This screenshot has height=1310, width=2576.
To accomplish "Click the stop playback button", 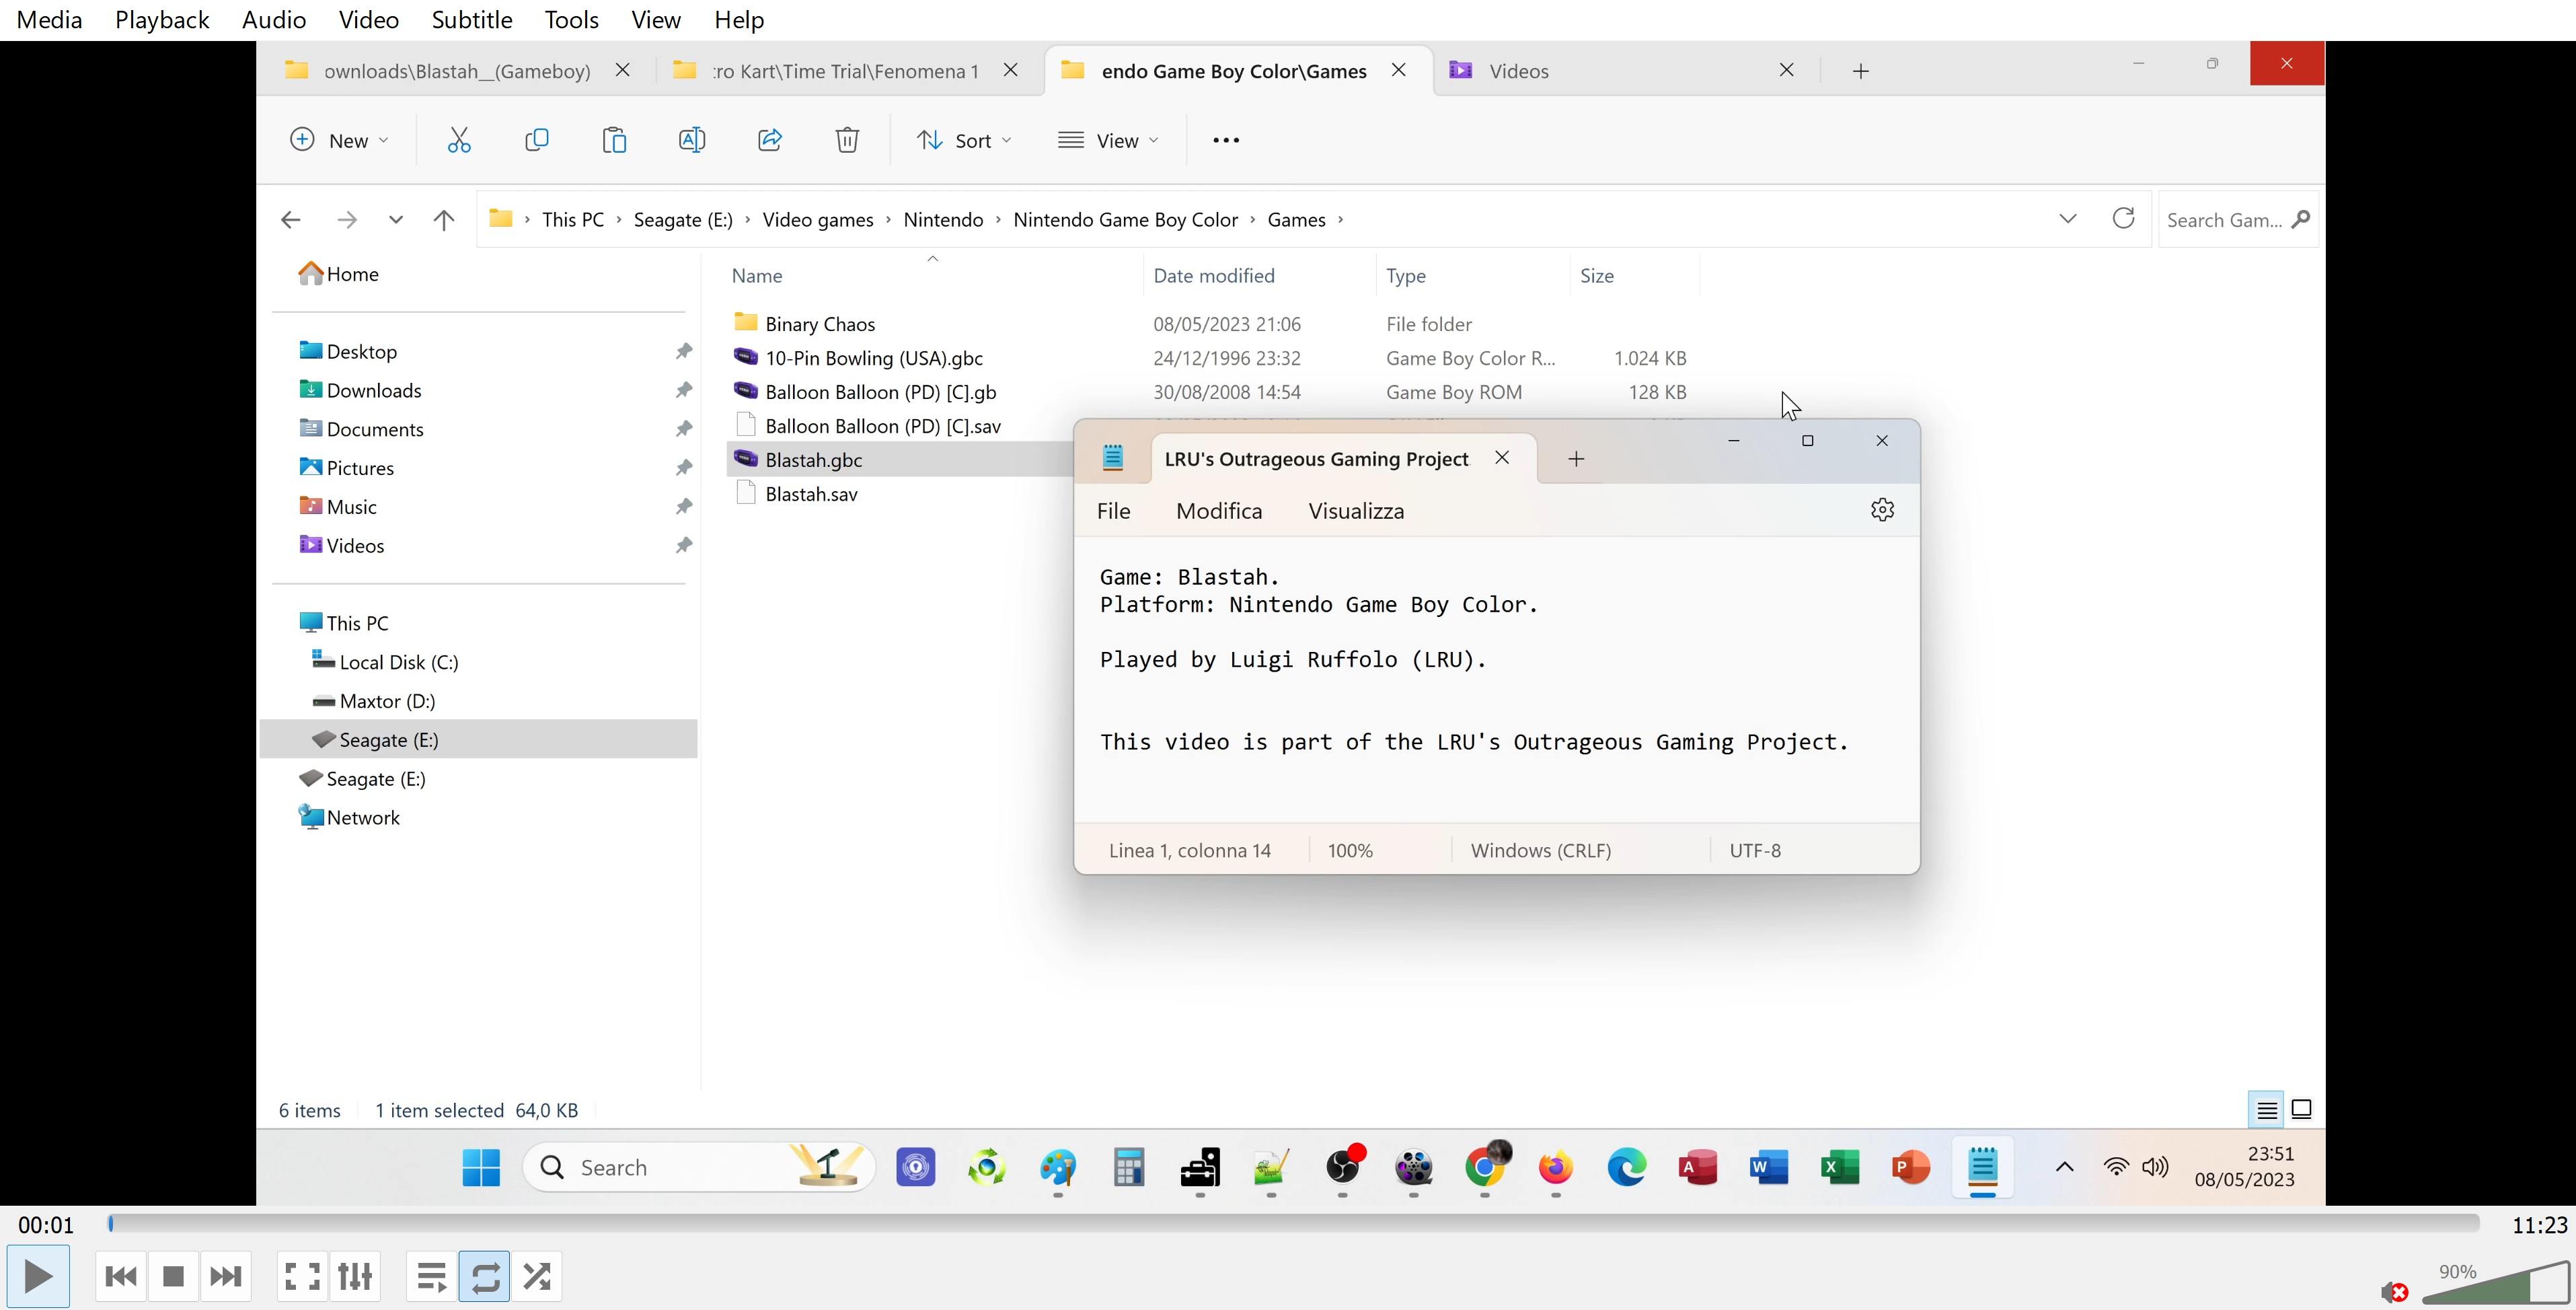I will pyautogui.click(x=173, y=1276).
